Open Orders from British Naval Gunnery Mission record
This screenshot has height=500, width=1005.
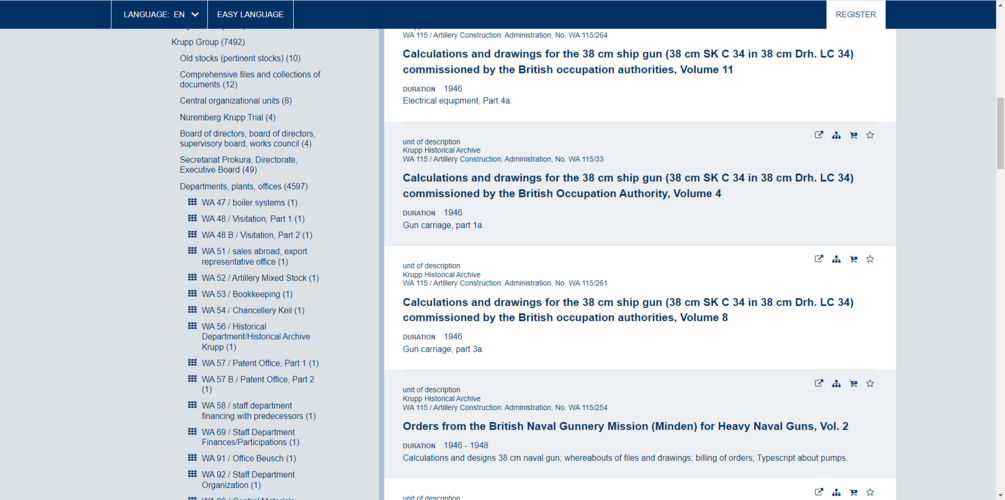click(x=626, y=426)
